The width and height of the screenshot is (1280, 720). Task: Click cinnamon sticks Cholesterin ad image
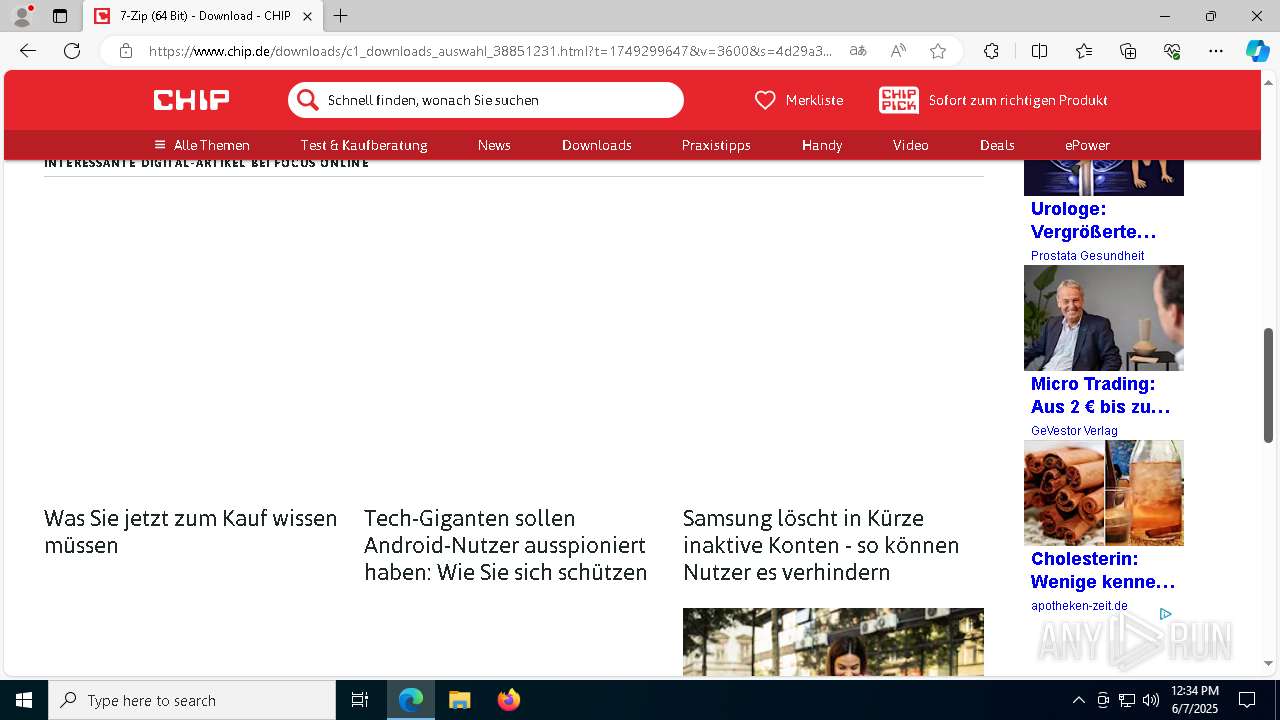(x=1104, y=493)
